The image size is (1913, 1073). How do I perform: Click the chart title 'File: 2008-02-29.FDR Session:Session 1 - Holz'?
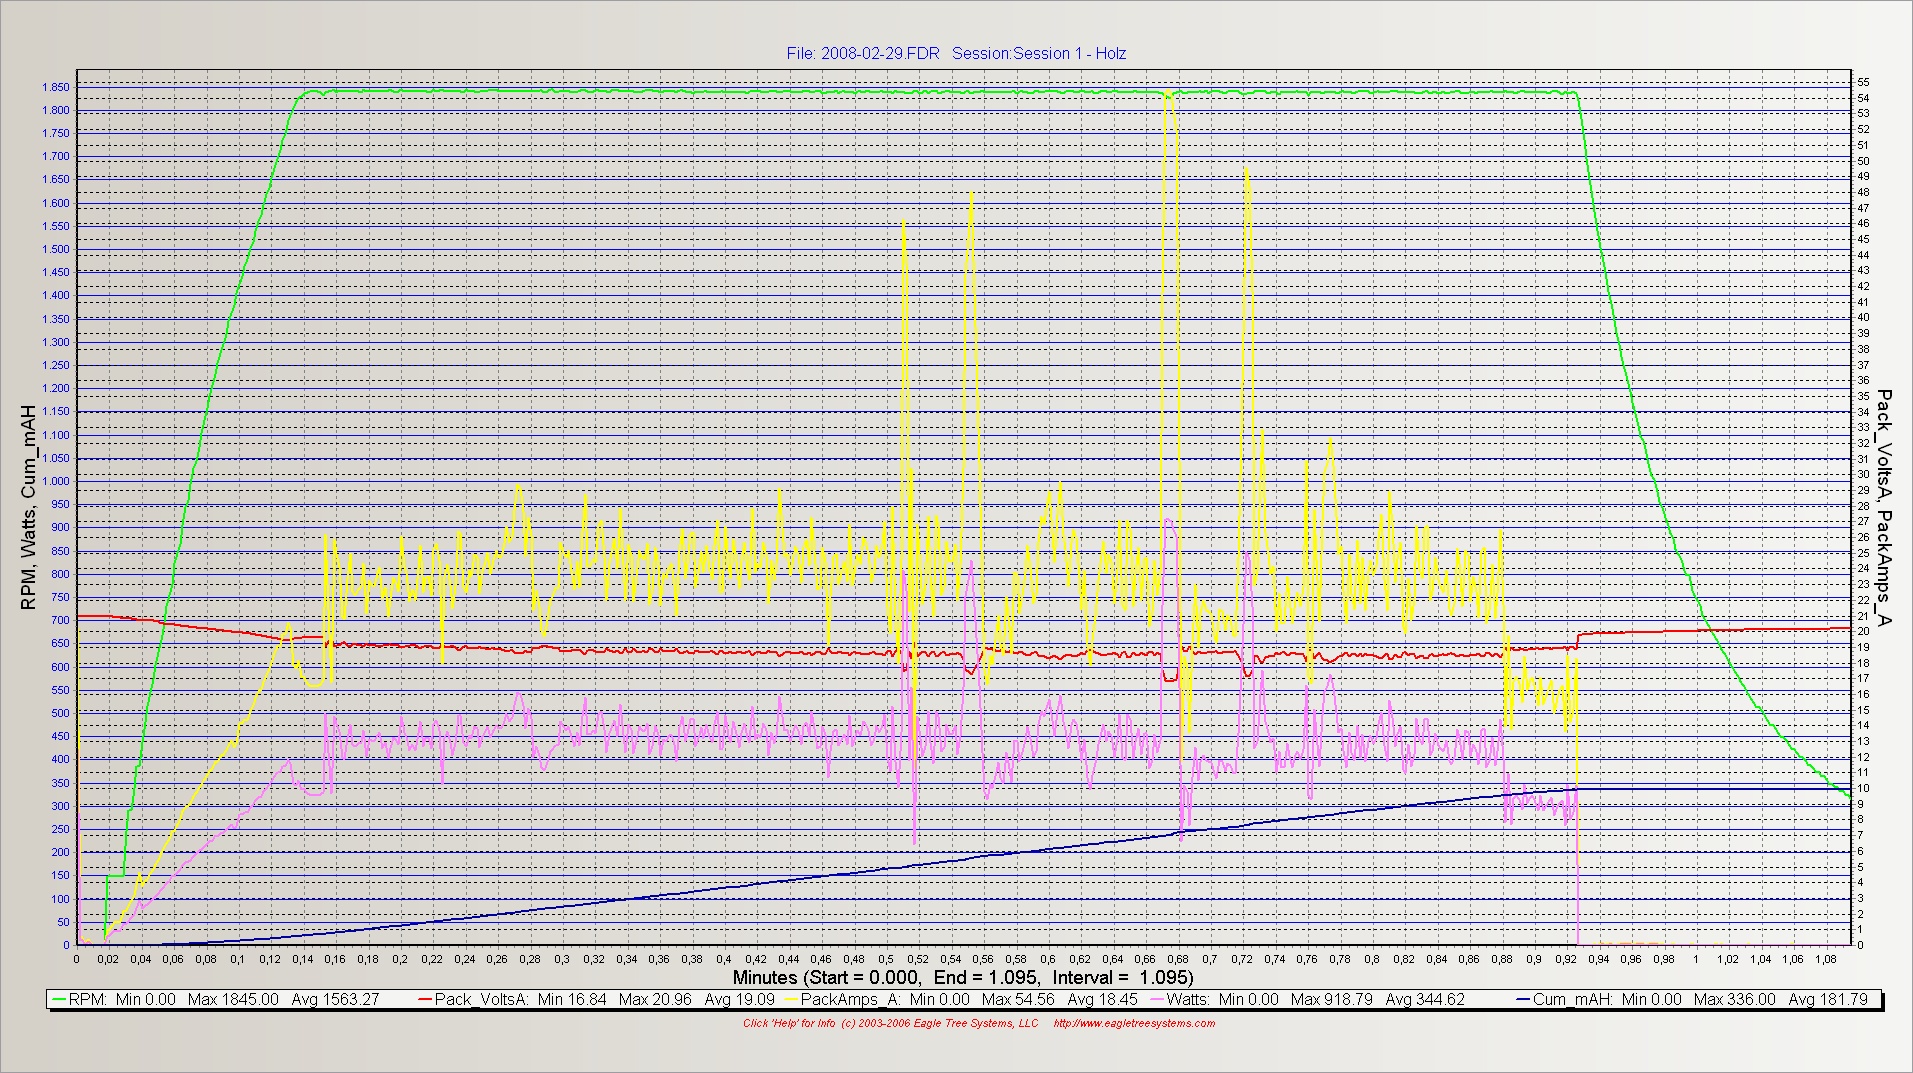click(x=957, y=53)
